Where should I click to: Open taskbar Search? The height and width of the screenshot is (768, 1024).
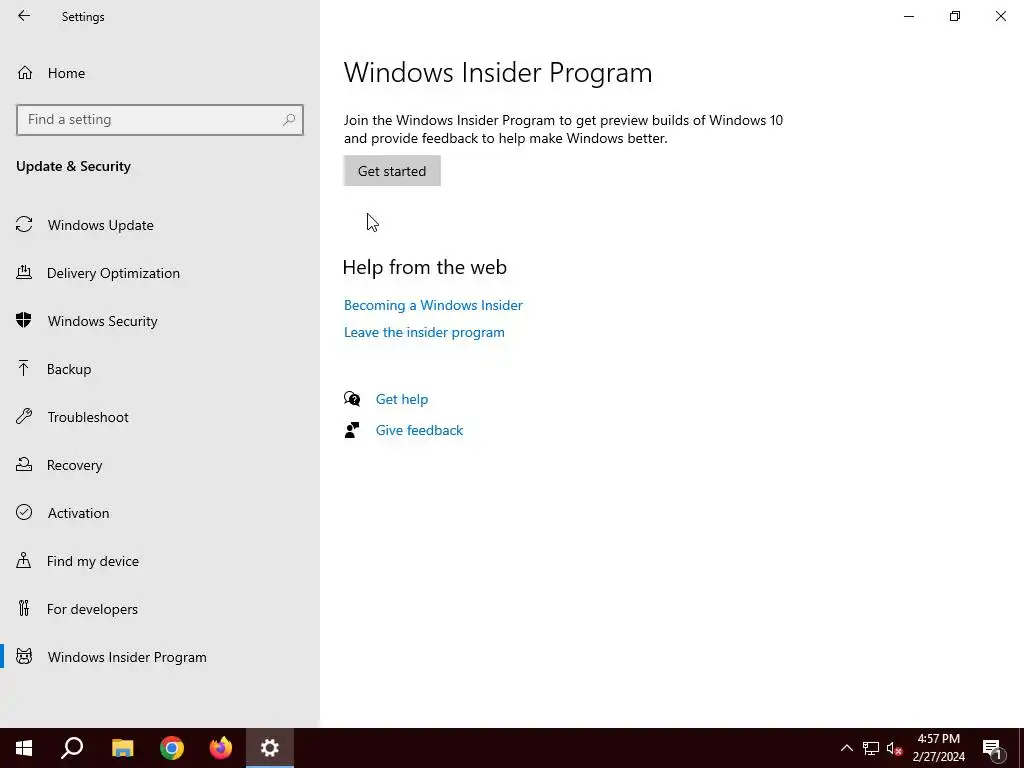tap(72, 748)
